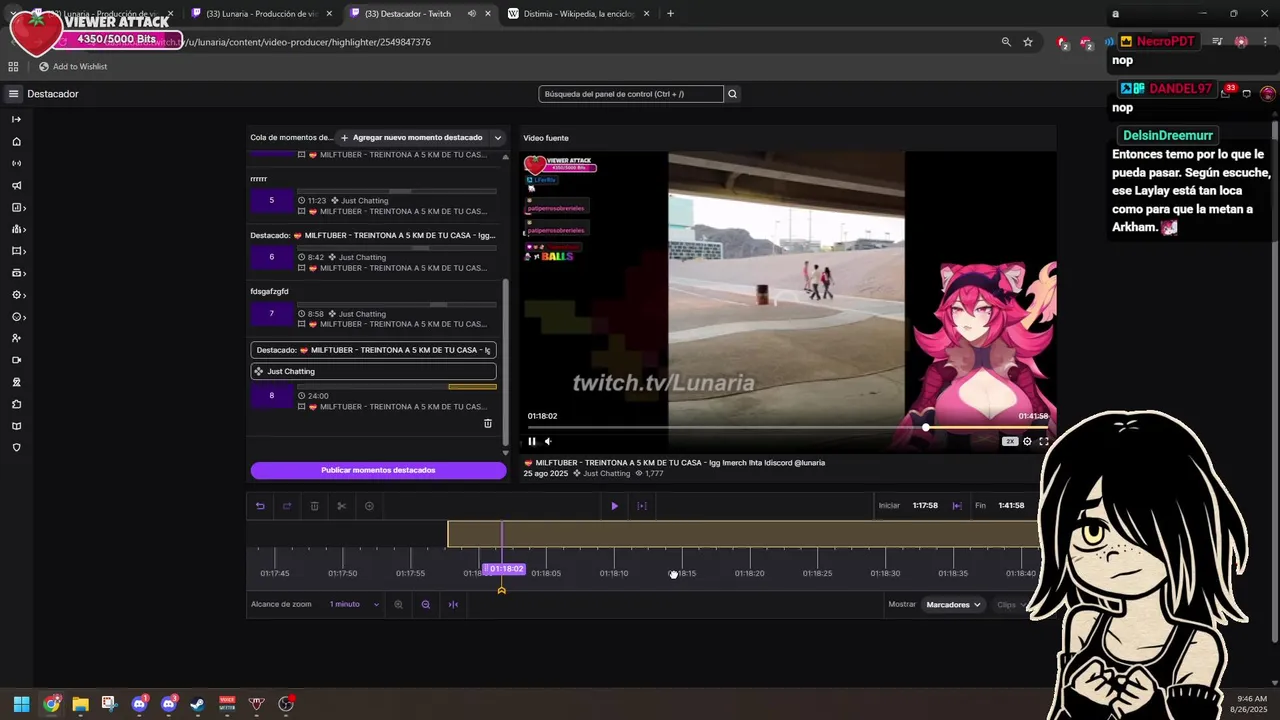Image resolution: width=1280 pixels, height=720 pixels.
Task: Click the play-inside-brackets segment icon
Action: tap(642, 506)
